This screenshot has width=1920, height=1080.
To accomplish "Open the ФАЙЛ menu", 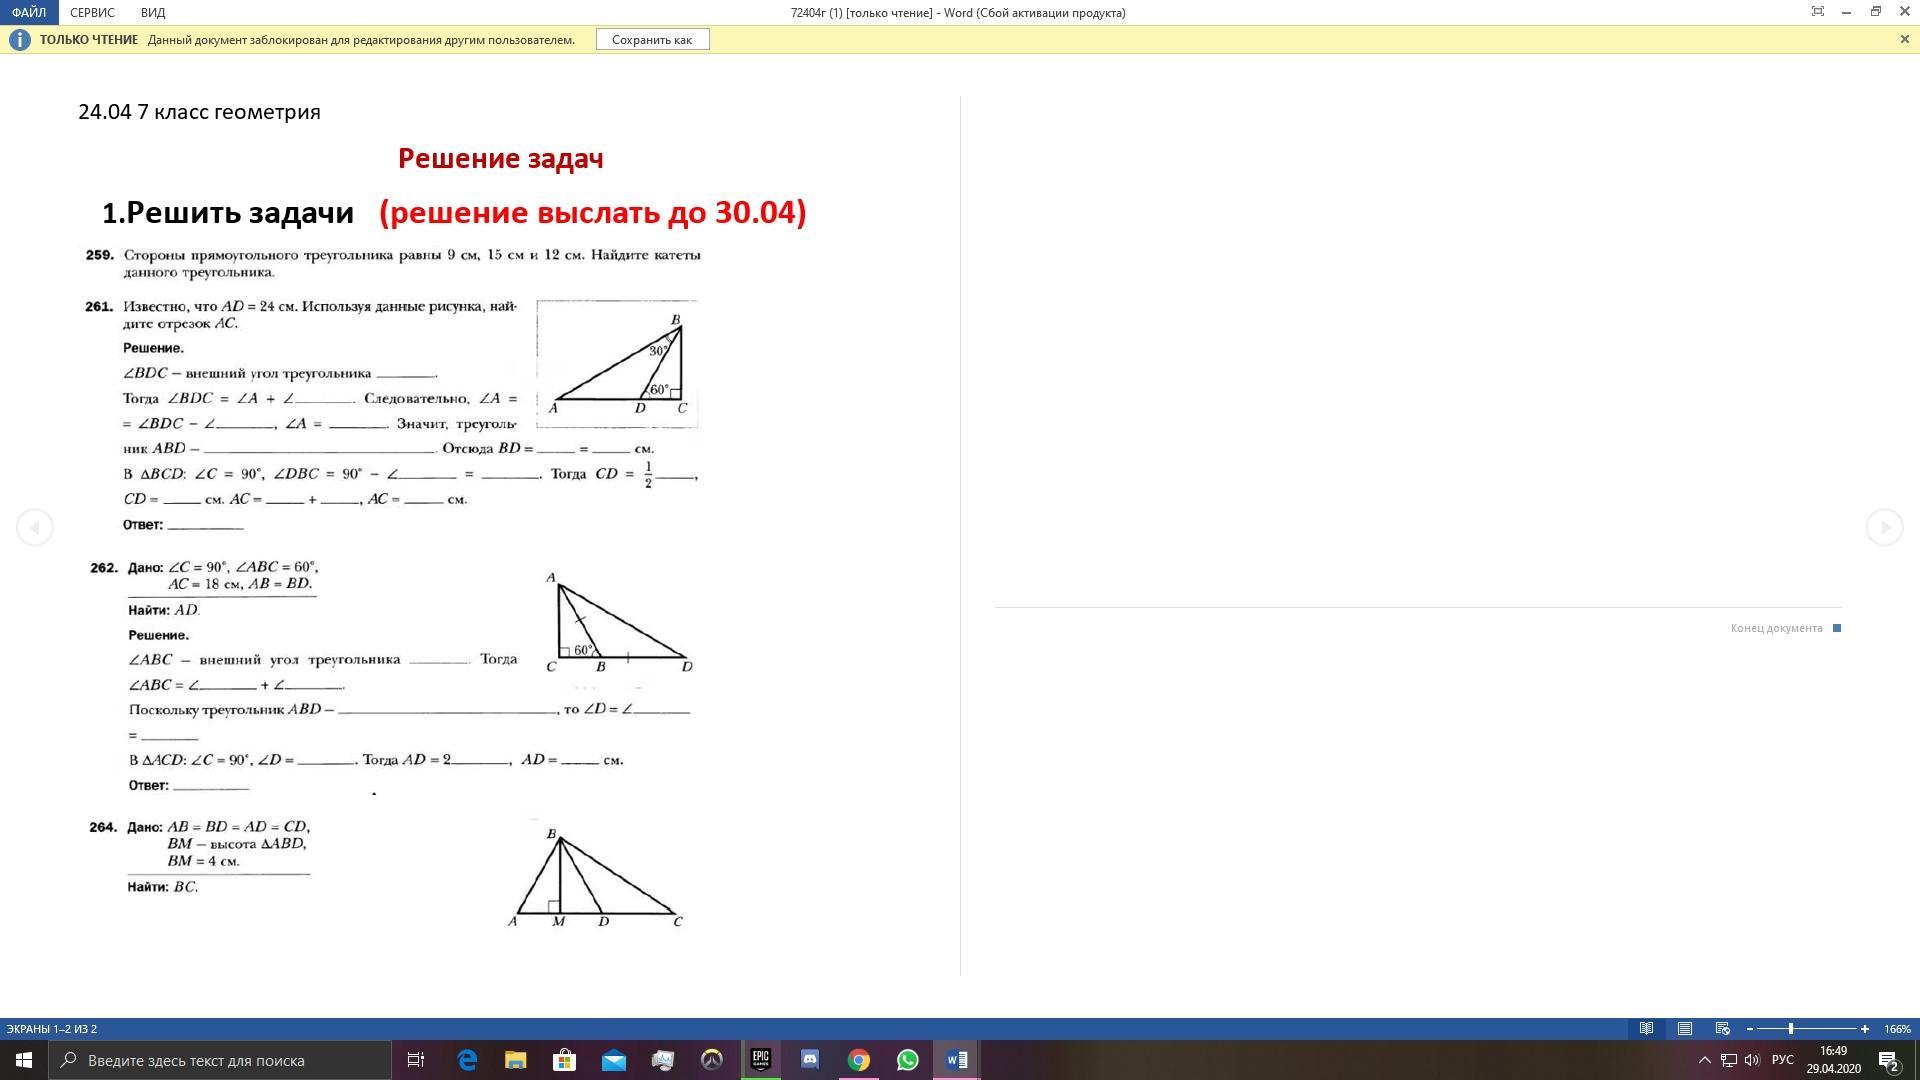I will point(29,13).
